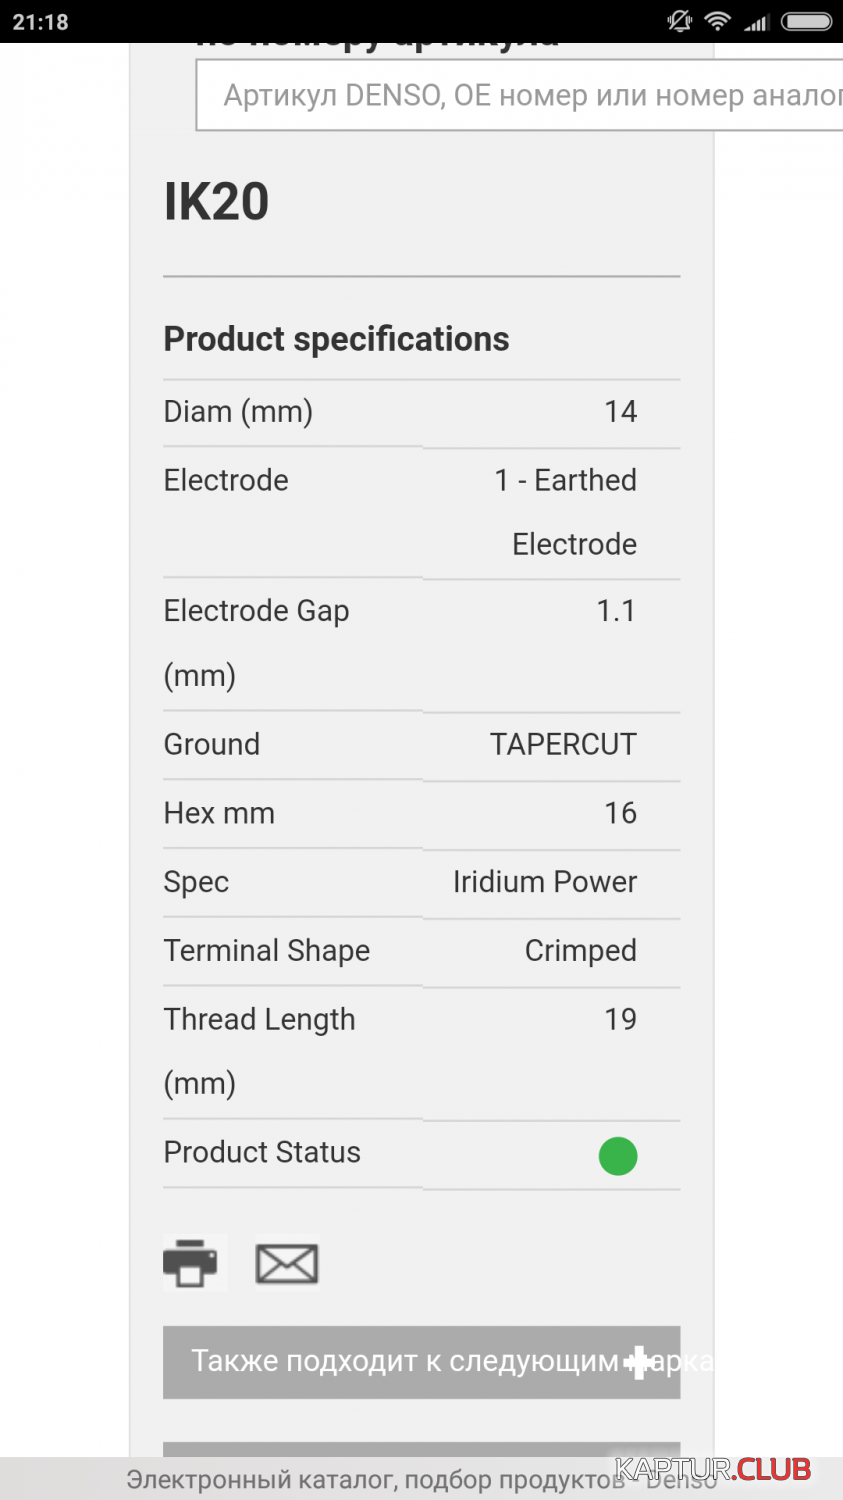Click the TAPERCUT ground value

[562, 744]
